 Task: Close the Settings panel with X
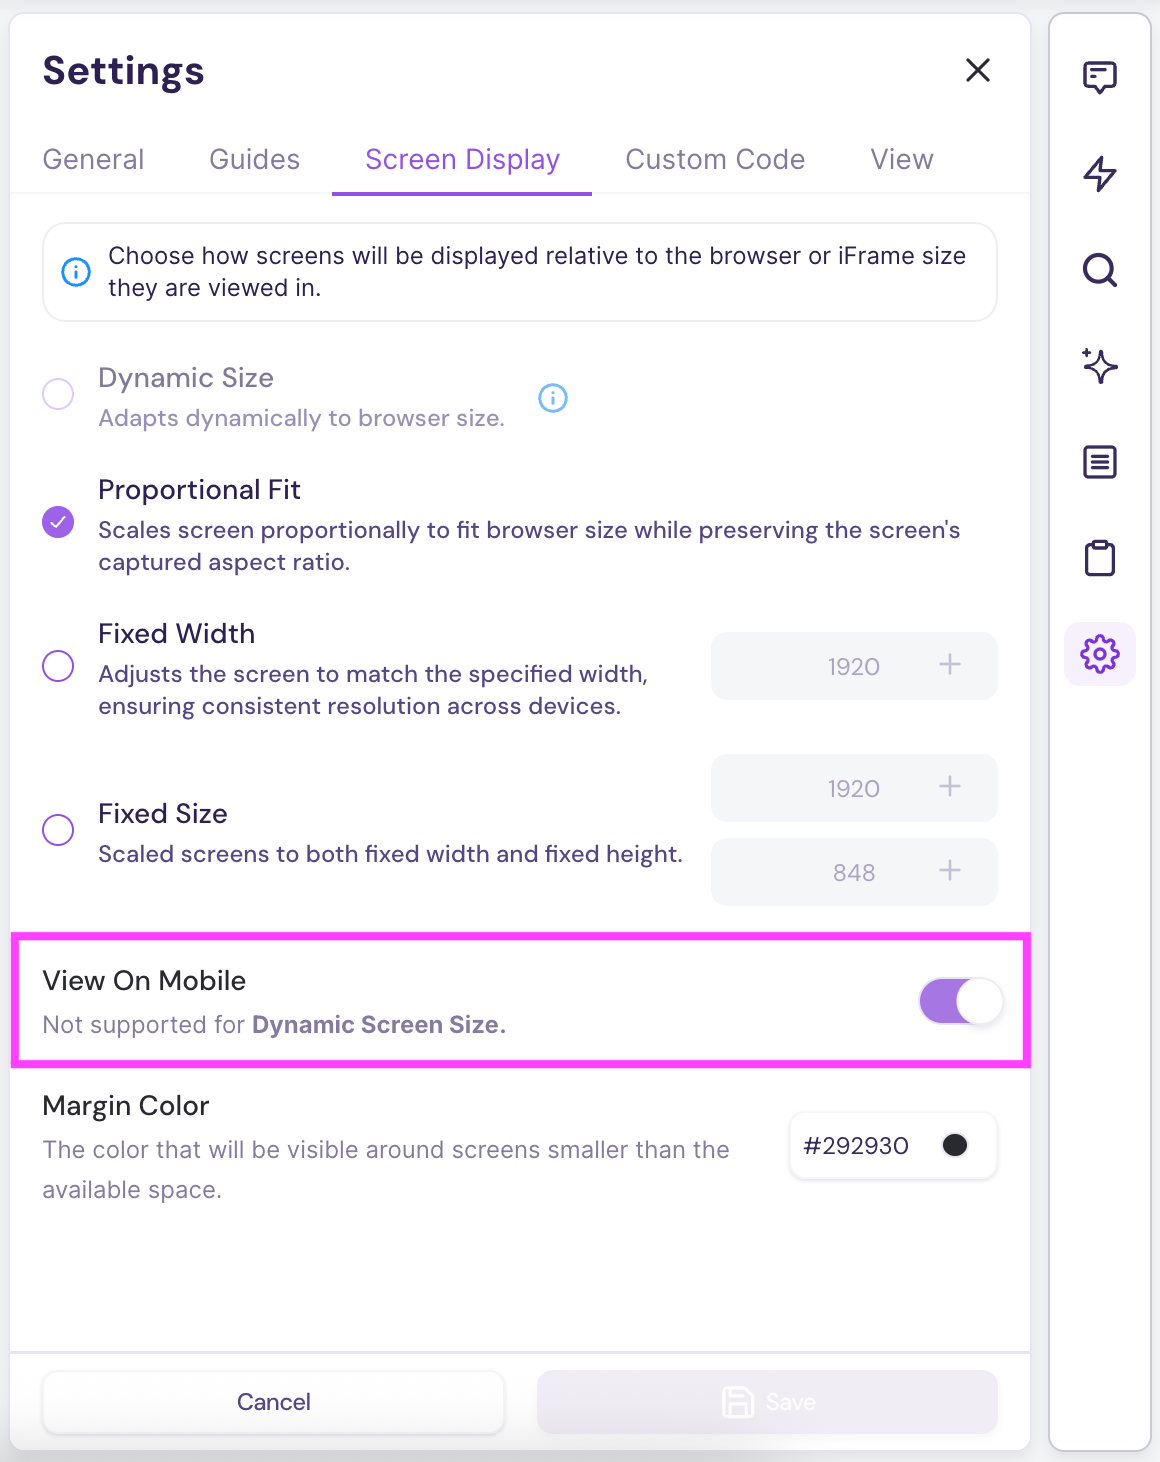(x=977, y=70)
